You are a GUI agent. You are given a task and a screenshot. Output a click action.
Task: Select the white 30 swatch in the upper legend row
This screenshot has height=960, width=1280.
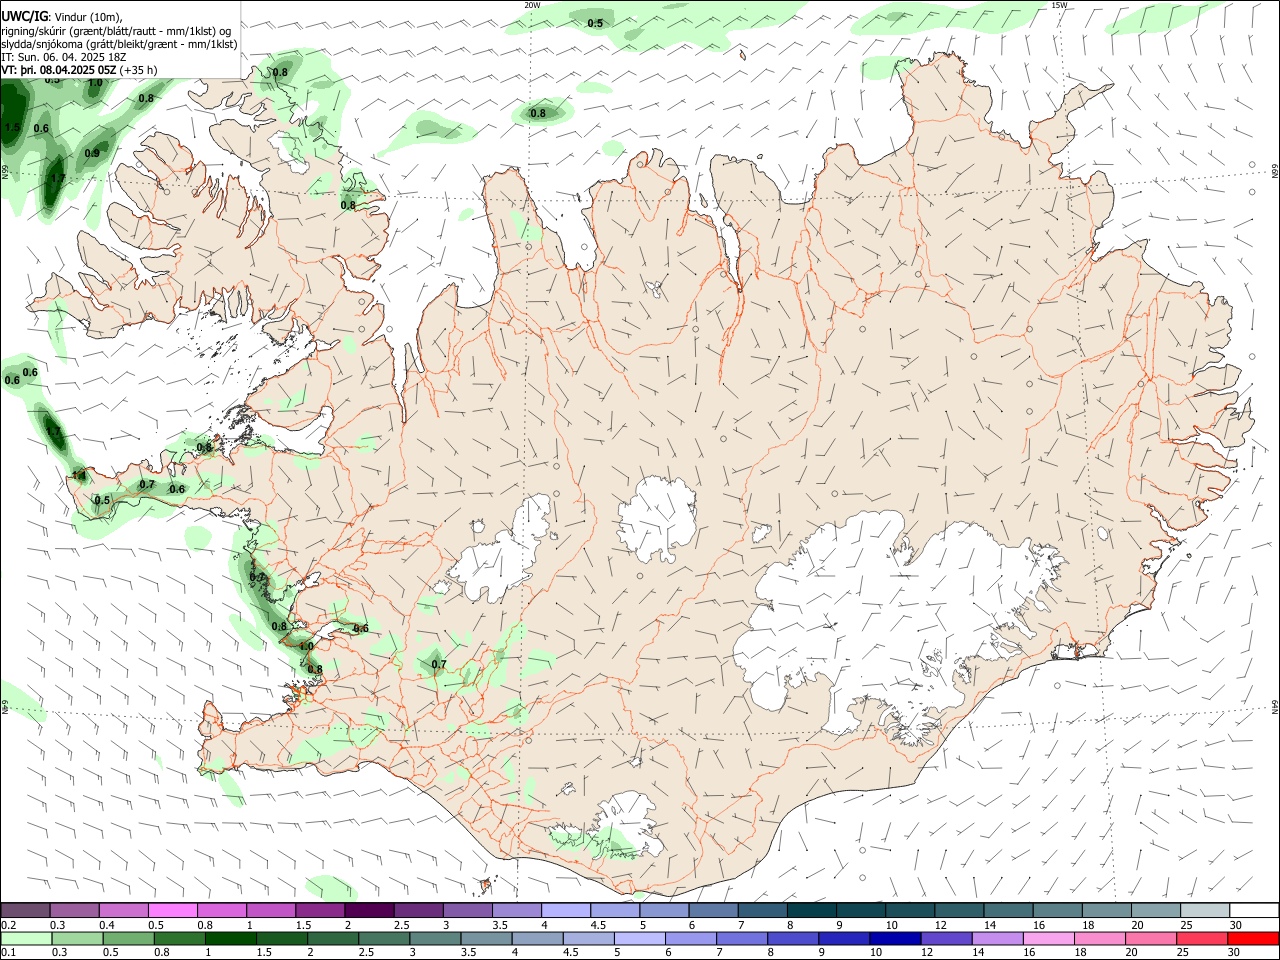(1254, 910)
